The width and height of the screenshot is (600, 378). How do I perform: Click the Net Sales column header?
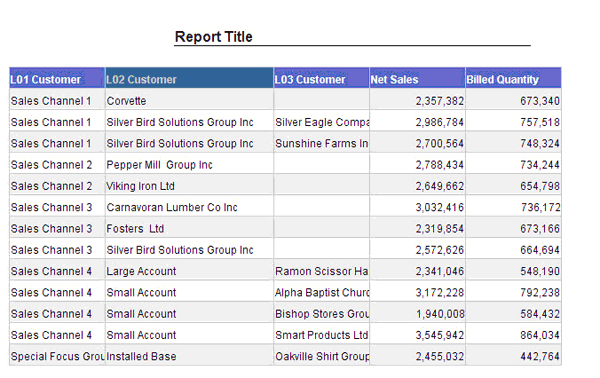[417, 78]
